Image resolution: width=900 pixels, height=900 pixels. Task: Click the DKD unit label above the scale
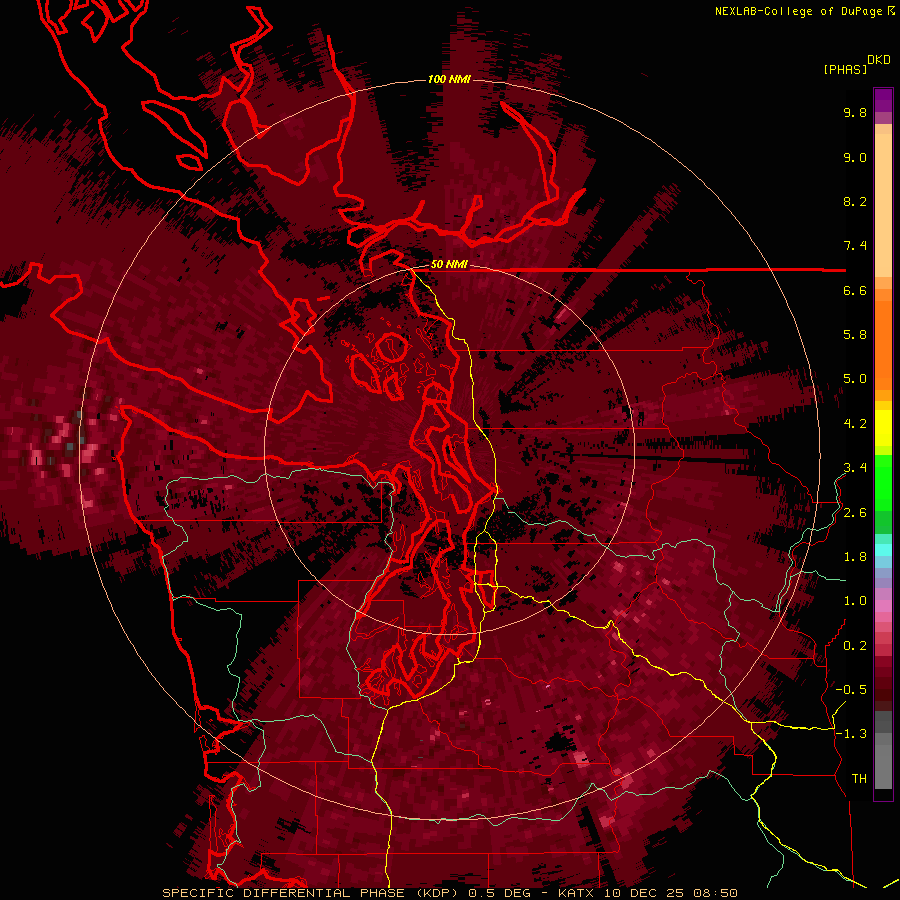click(879, 59)
